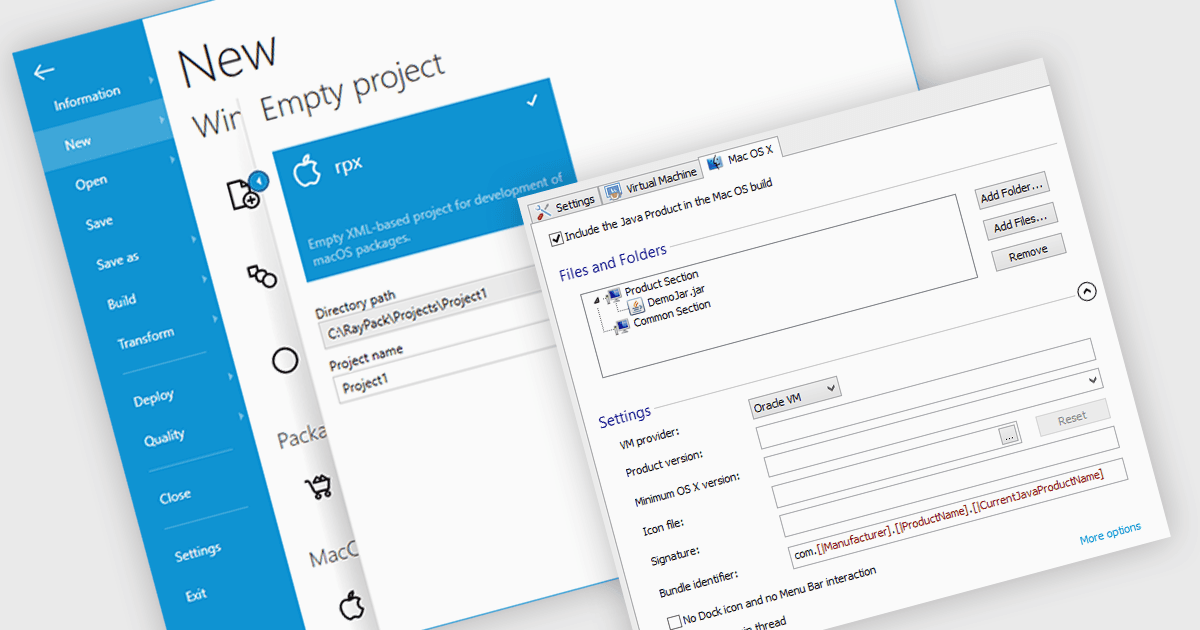1200x630 pixels.
Task: Toggle Include the Java Product checkbox
Action: [x=556, y=239]
